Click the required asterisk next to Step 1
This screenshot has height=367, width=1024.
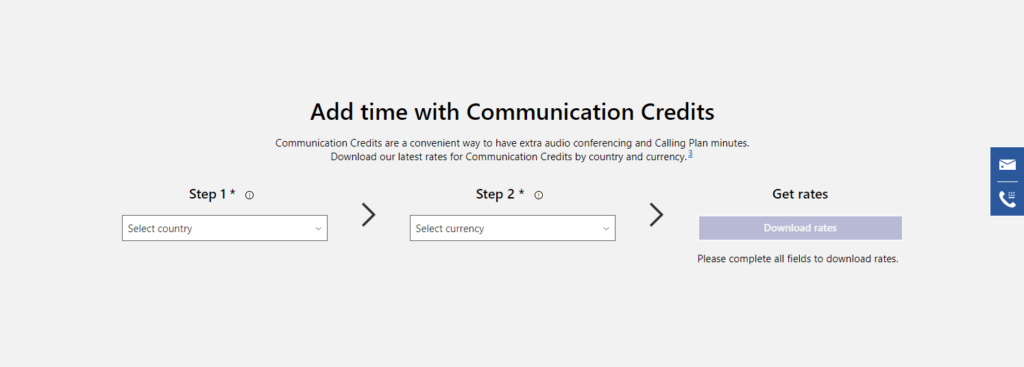[x=233, y=193]
